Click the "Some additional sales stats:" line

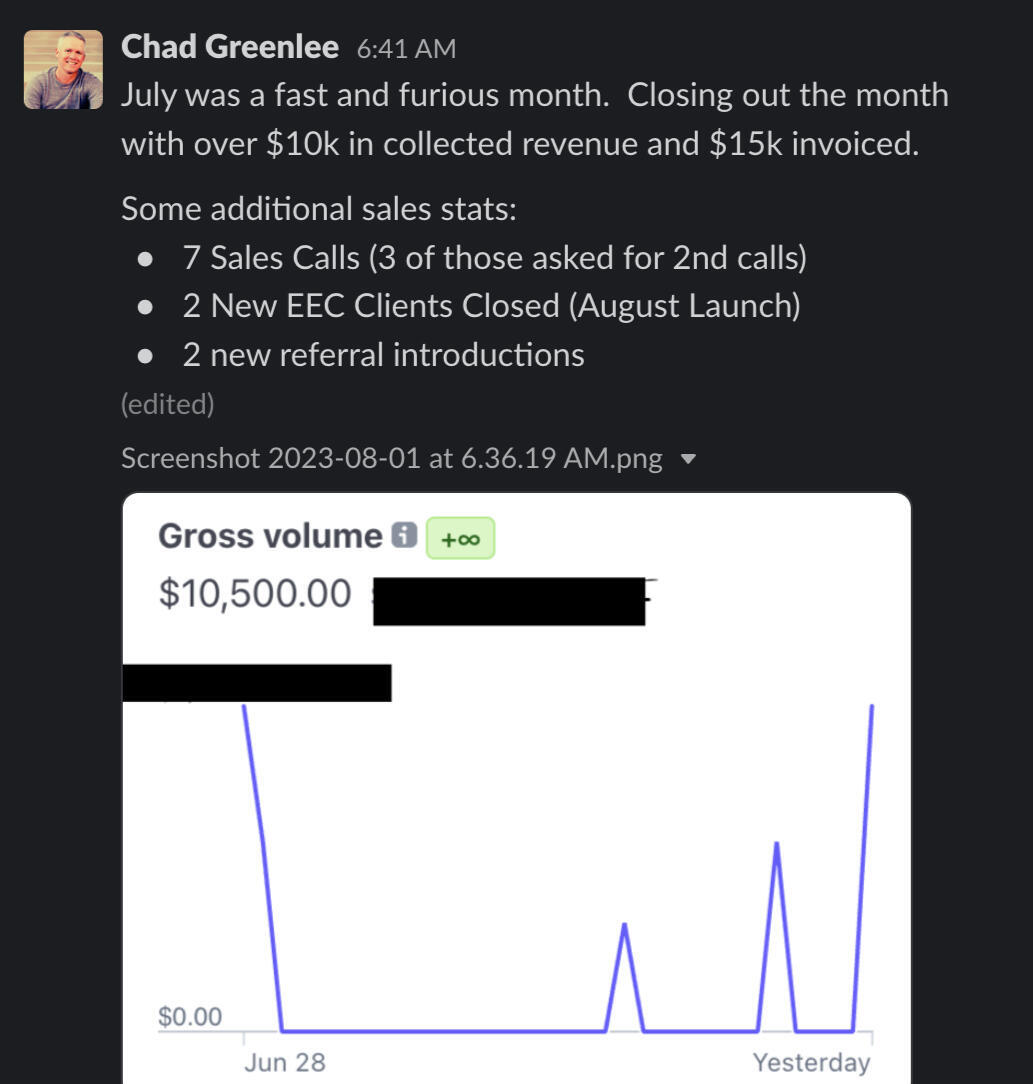[319, 209]
